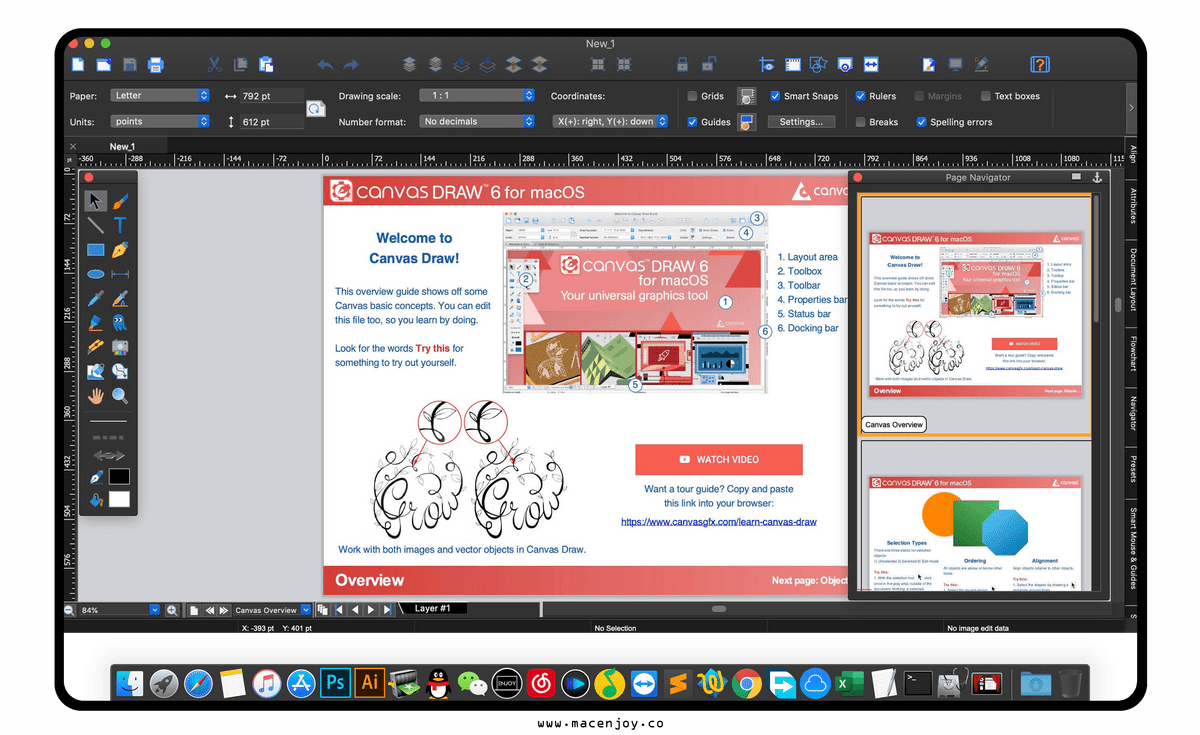1200x735 pixels.
Task: Select the arrow Selection tool in toolbox
Action: tap(96, 201)
